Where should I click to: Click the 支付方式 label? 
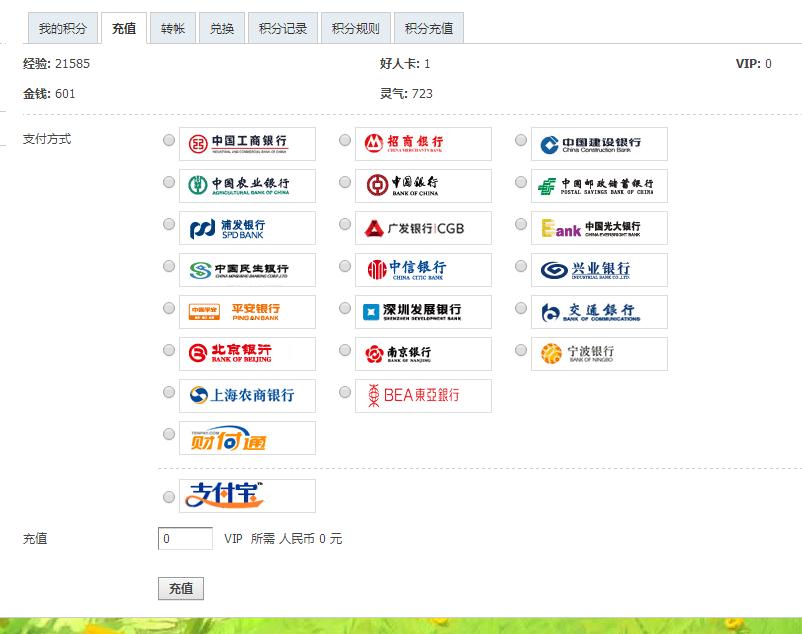(x=47, y=139)
